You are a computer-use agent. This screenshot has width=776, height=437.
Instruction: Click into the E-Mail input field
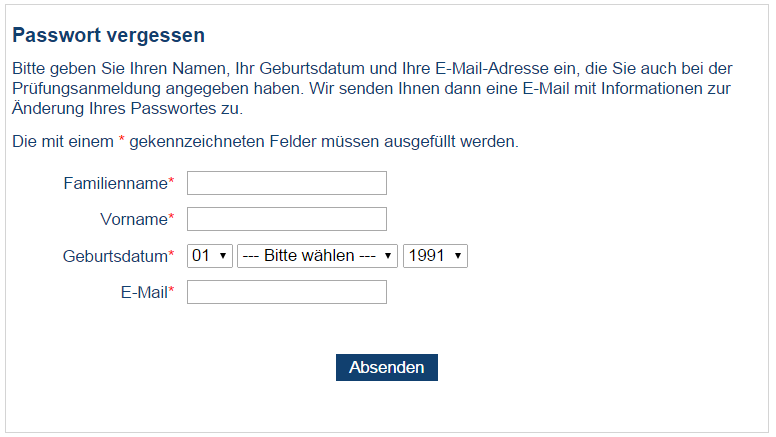[286, 292]
